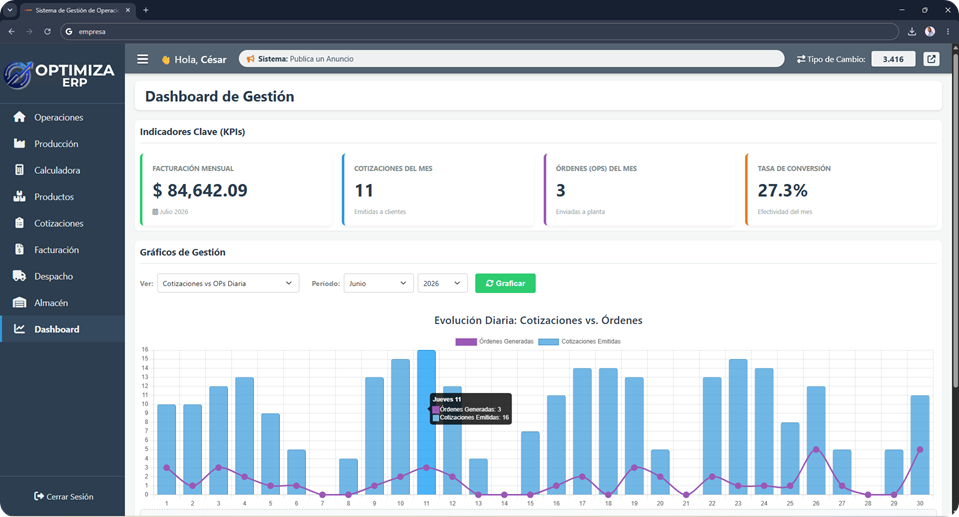
Task: Click the Sistema announcement bar
Action: click(511, 59)
